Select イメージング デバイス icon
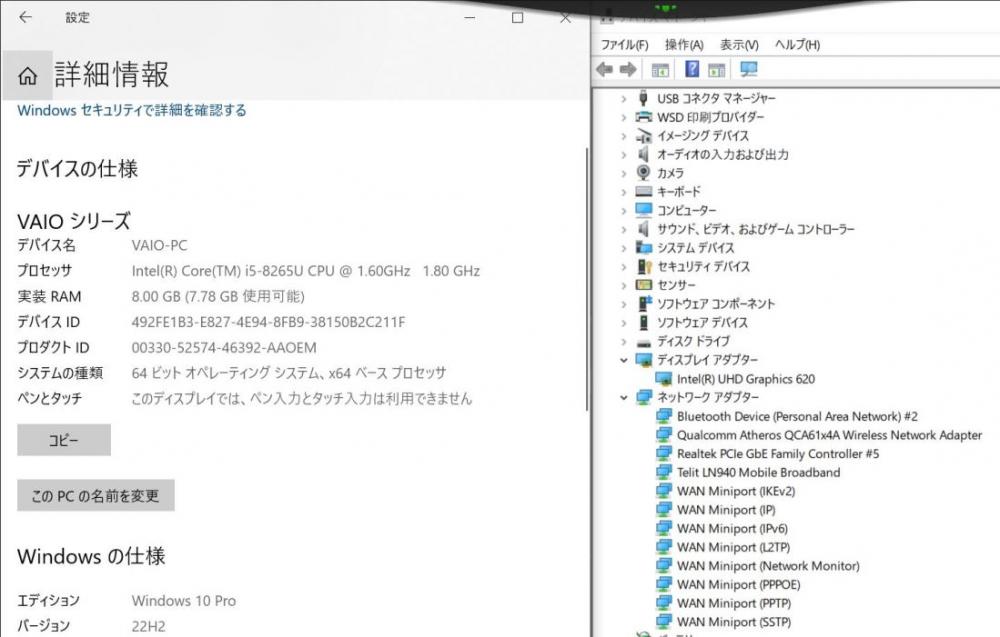1000x637 pixels. click(x=644, y=136)
